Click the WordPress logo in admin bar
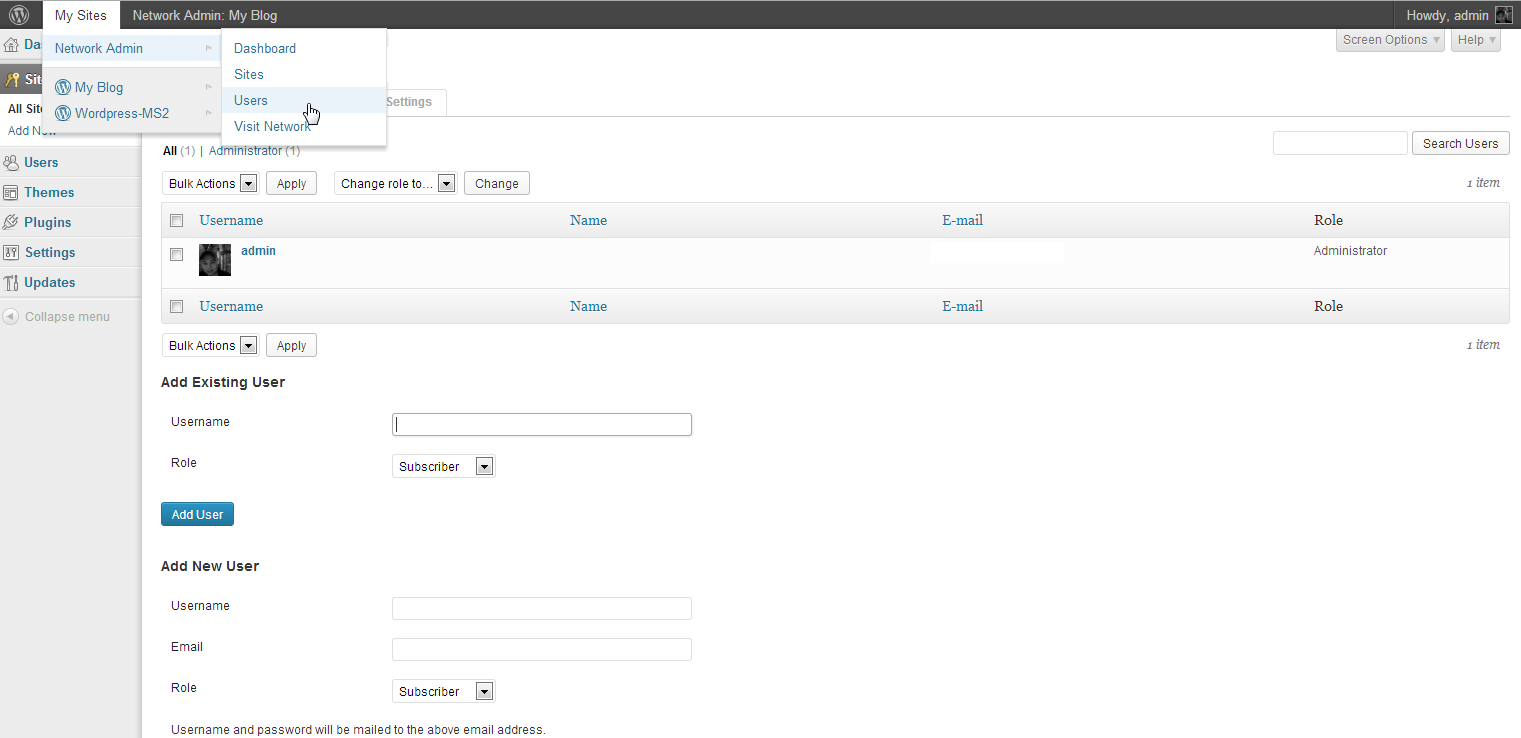 (x=19, y=15)
